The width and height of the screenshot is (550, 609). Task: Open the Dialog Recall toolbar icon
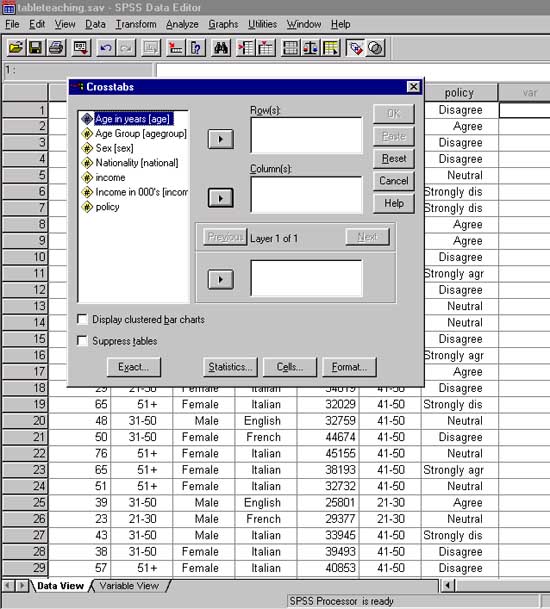81,48
